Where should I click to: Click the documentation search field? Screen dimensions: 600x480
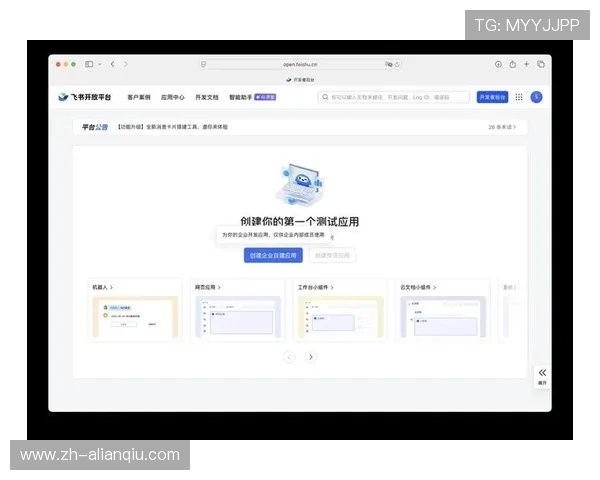point(394,97)
